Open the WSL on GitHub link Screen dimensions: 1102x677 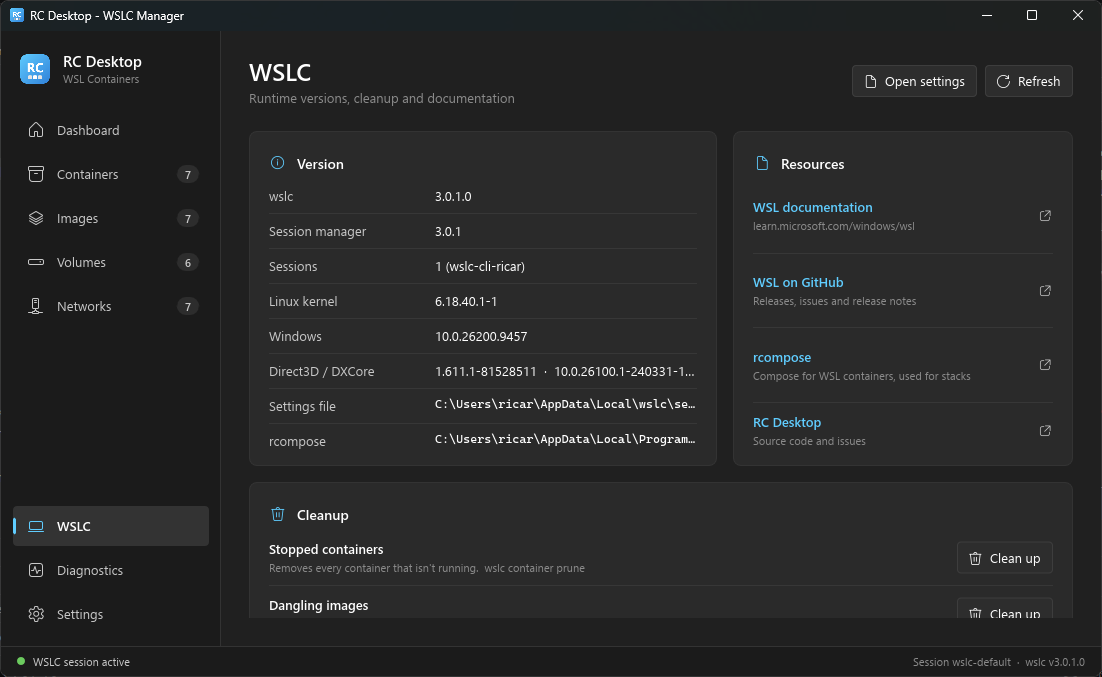[798, 283]
